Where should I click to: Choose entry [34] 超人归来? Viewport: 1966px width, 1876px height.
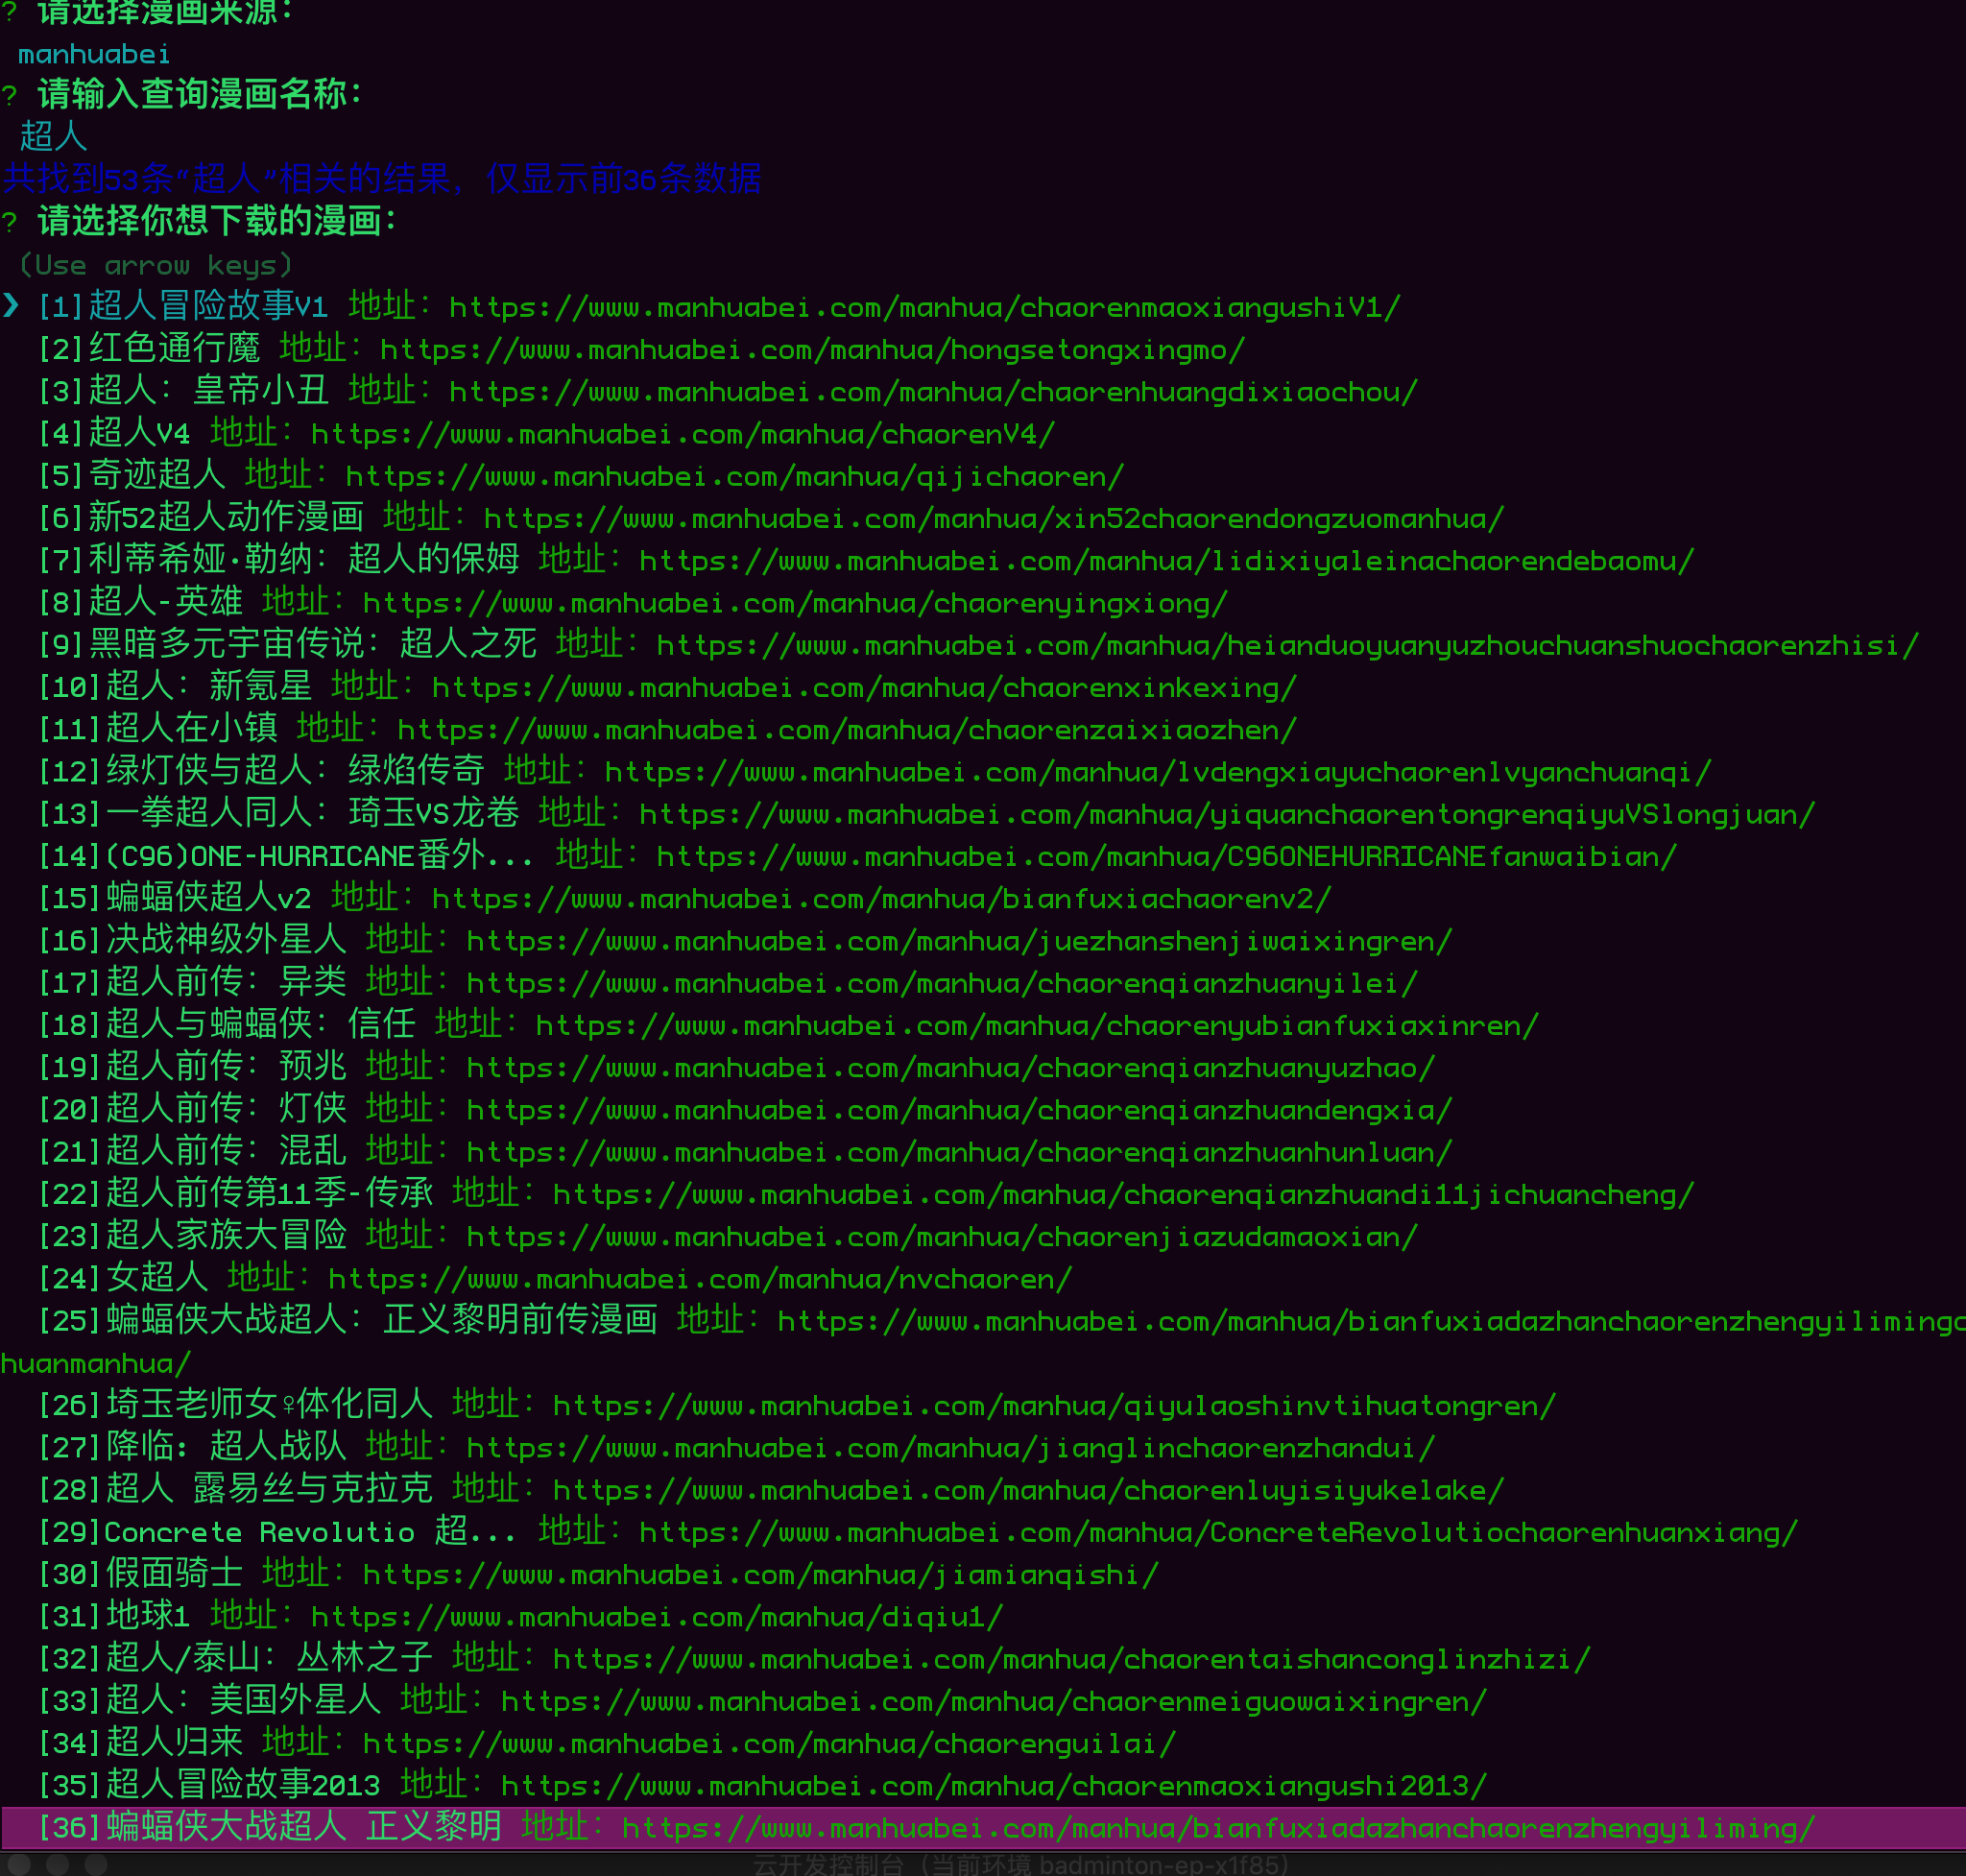[141, 1743]
